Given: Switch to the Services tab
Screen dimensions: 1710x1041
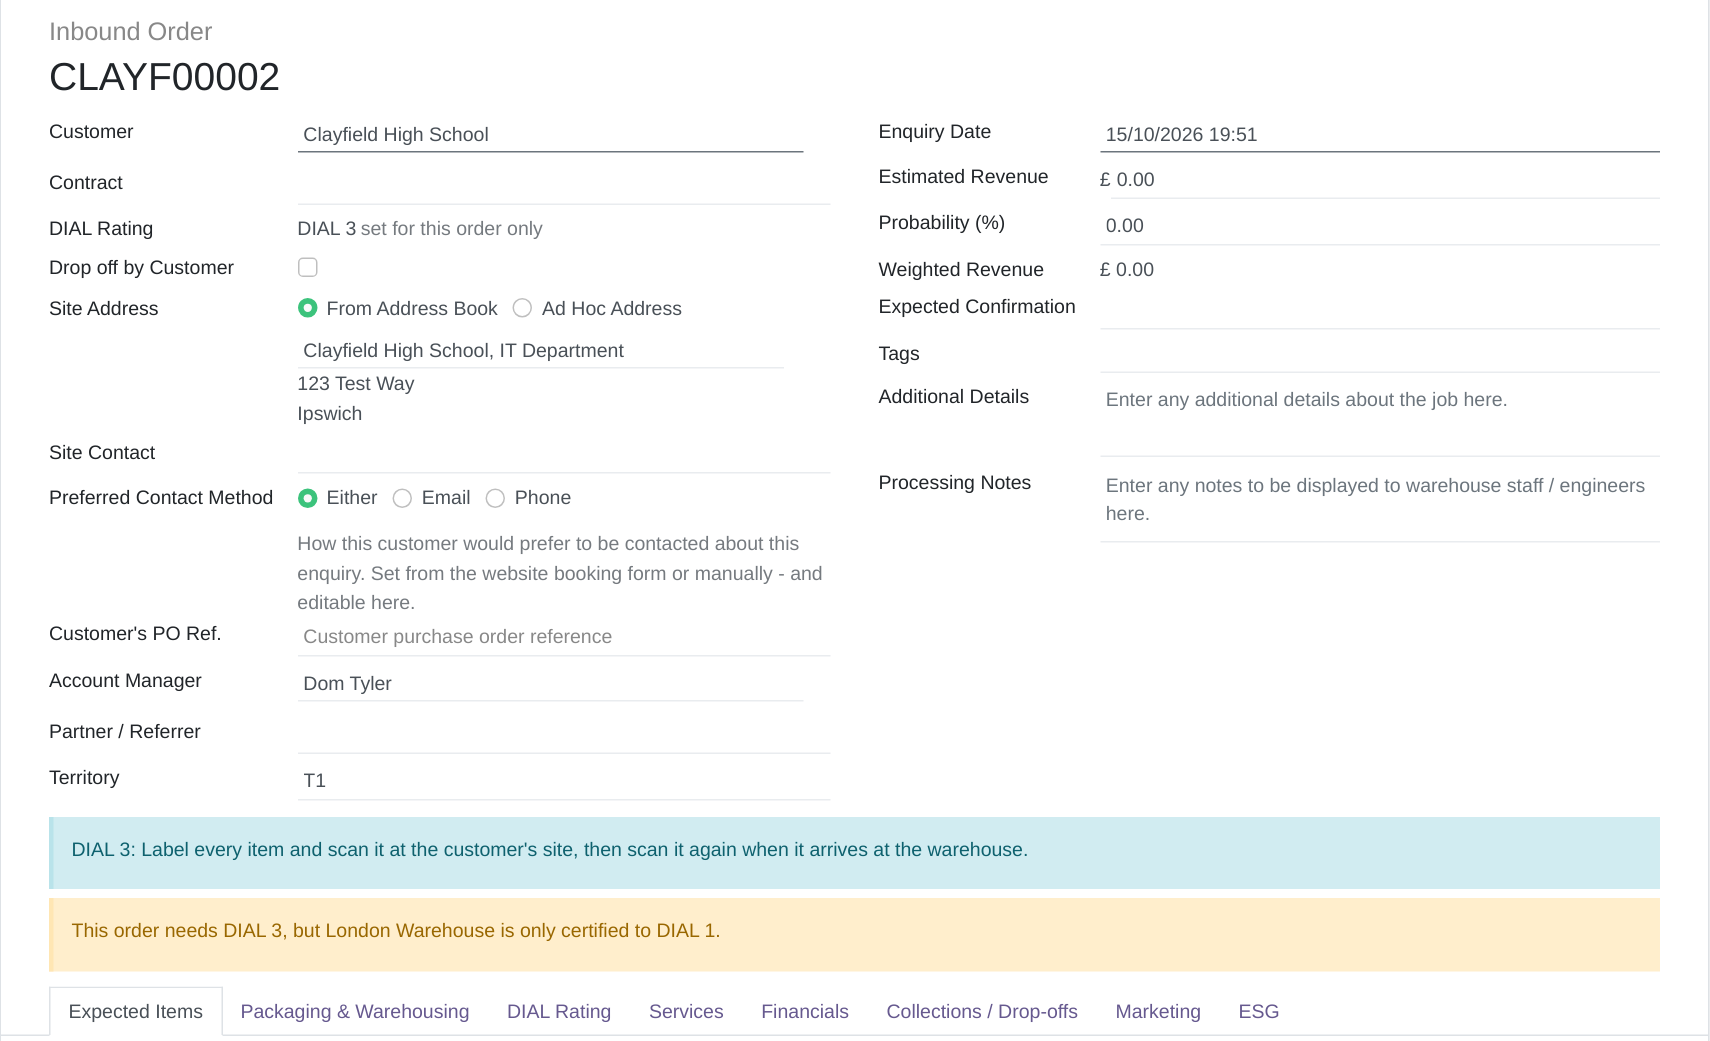Looking at the screenshot, I should pos(686,1012).
